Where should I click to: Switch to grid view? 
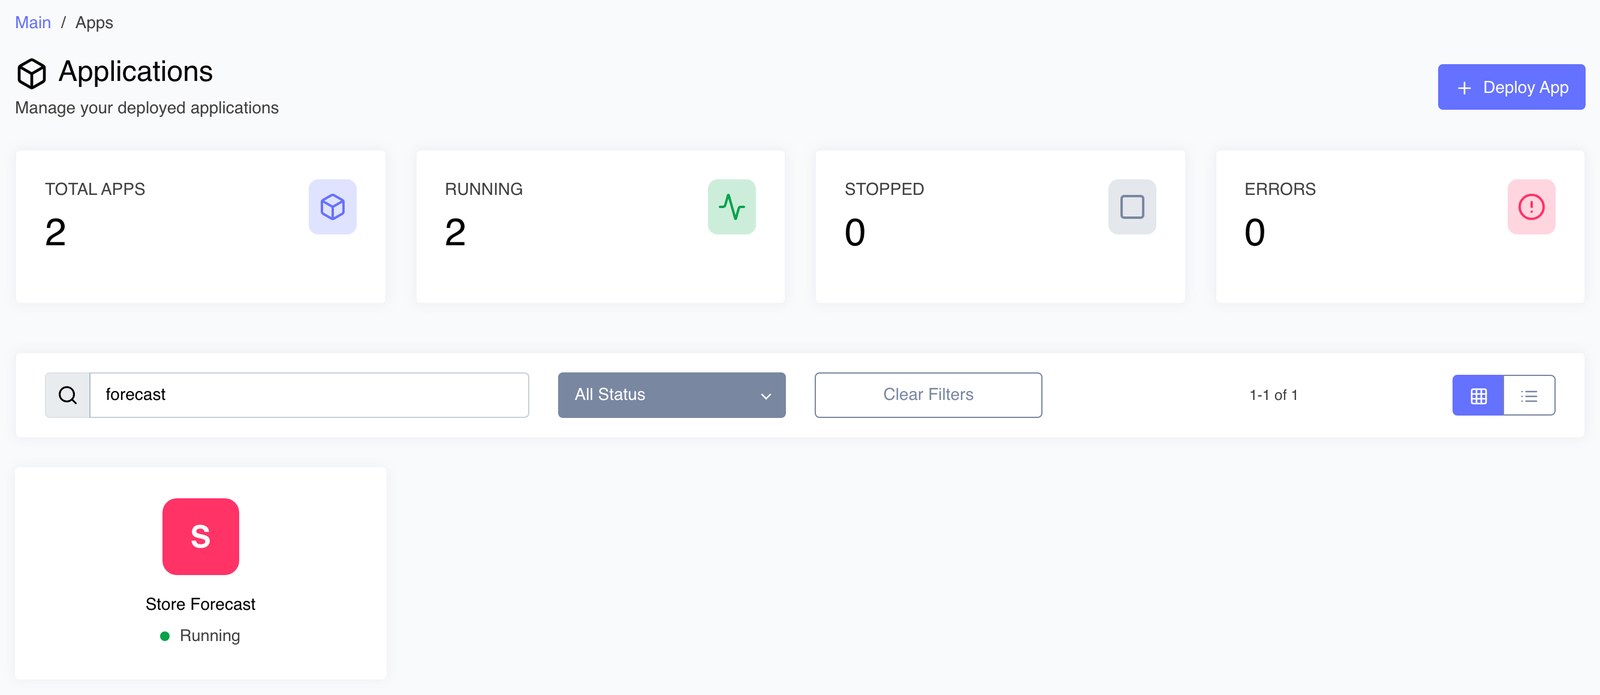point(1478,396)
